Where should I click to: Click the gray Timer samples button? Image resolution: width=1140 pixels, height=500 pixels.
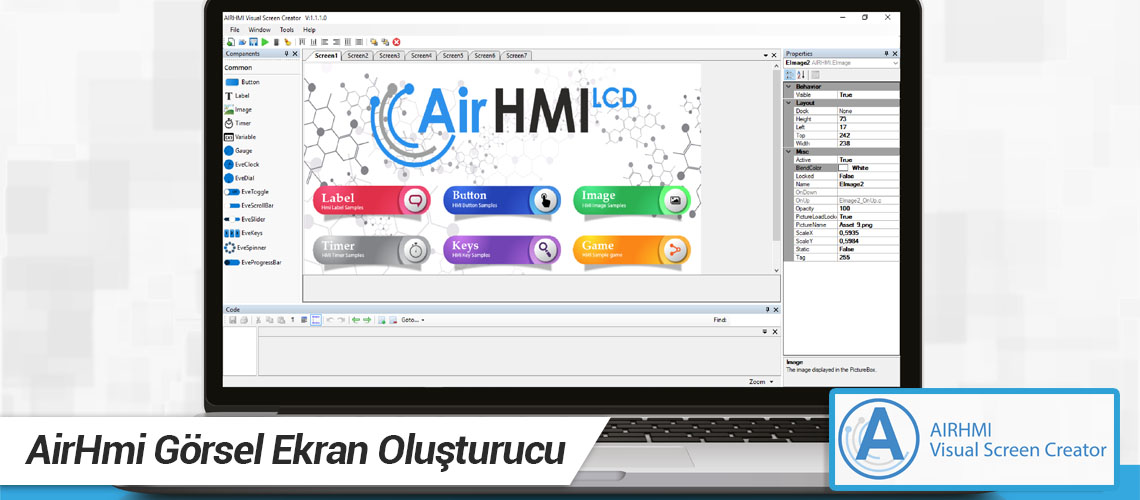372,250
